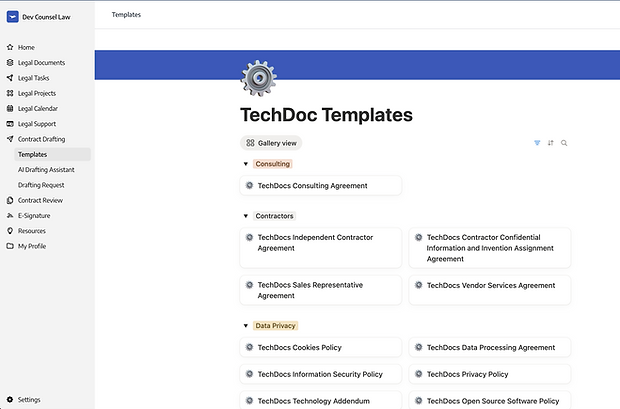Image resolution: width=620 pixels, height=409 pixels.
Task: Open TechDocs Privacy Policy template
Action: (x=490, y=374)
